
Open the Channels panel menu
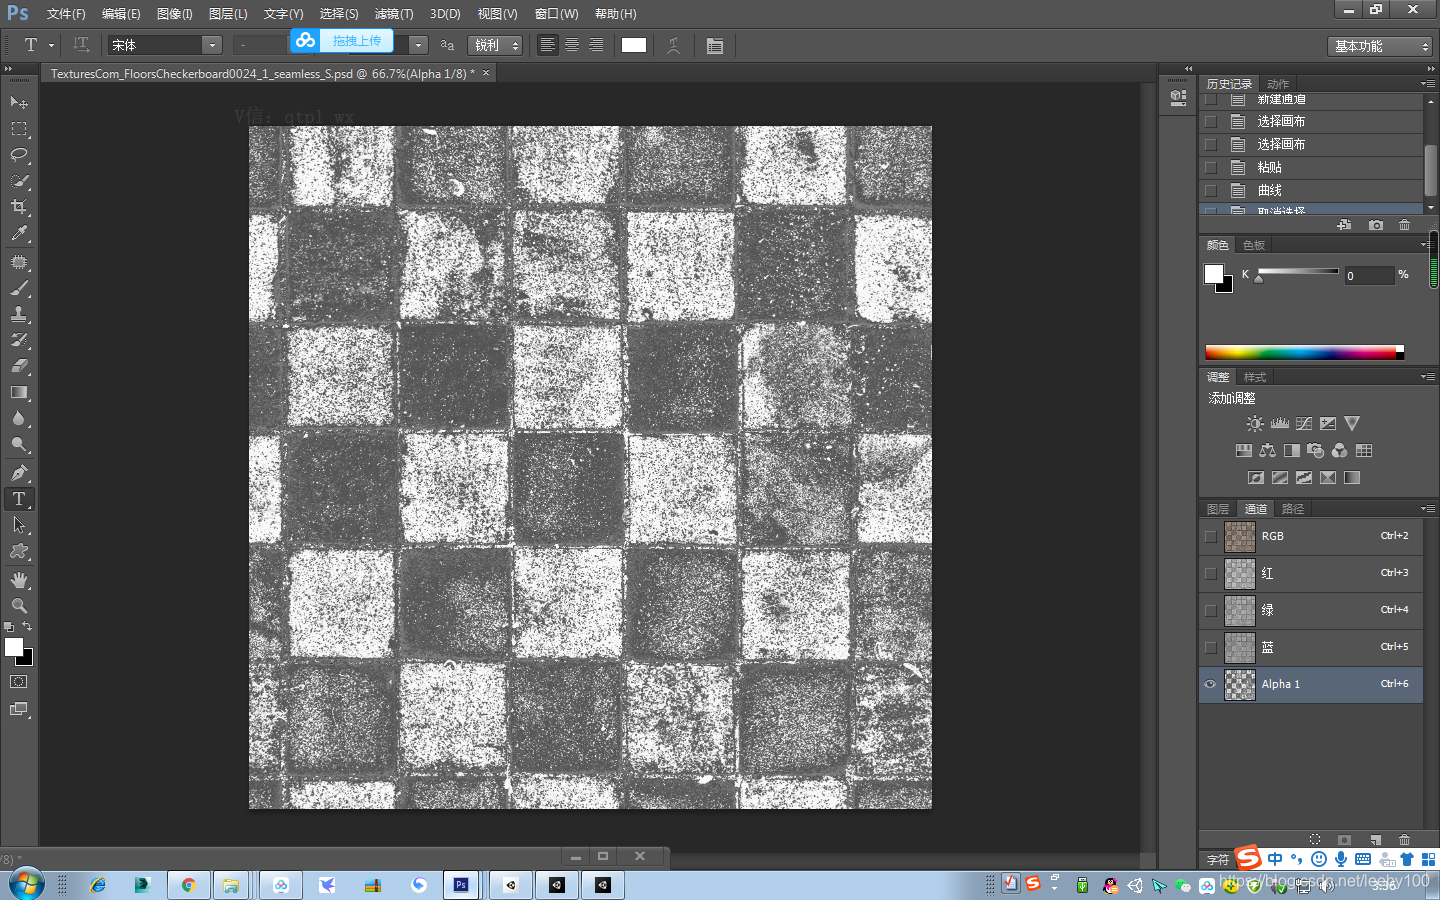coord(1428,509)
